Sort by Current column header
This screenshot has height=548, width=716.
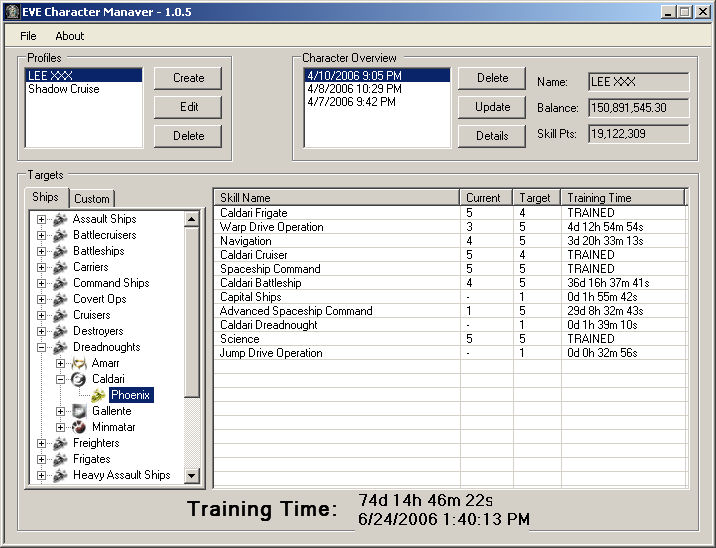486,198
